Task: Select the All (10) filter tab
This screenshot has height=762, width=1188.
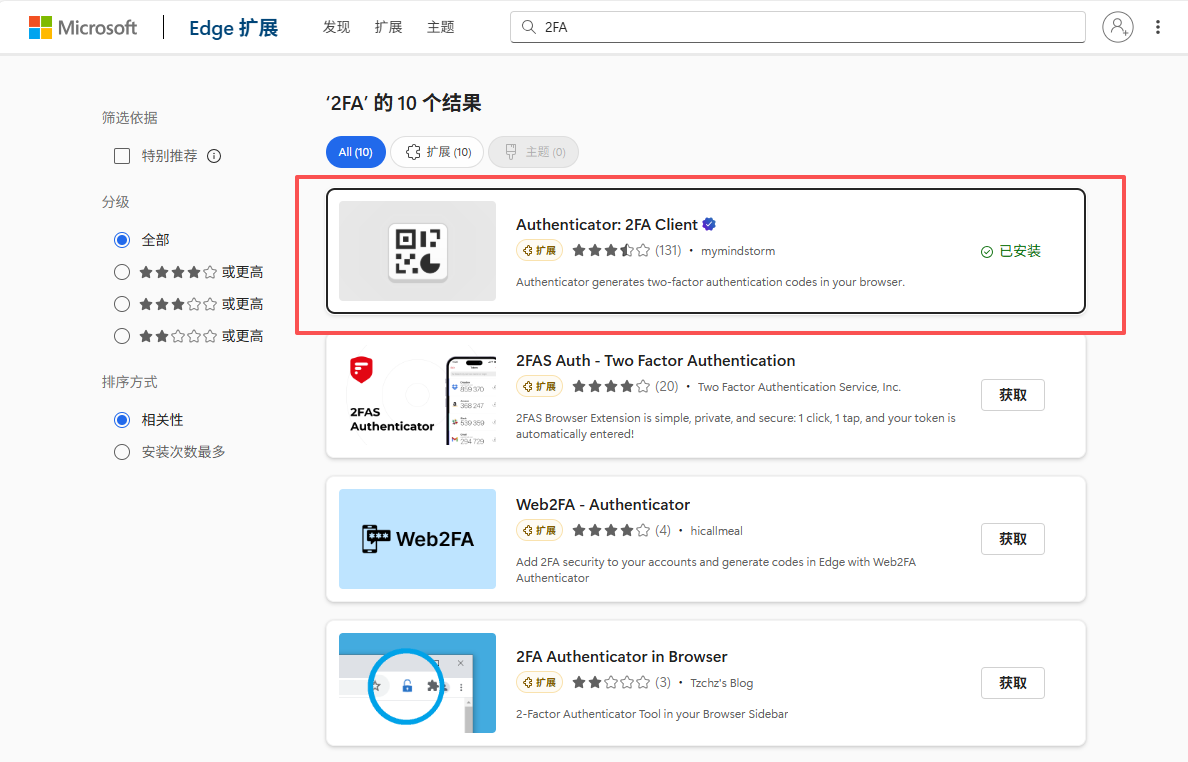Action: (x=355, y=152)
